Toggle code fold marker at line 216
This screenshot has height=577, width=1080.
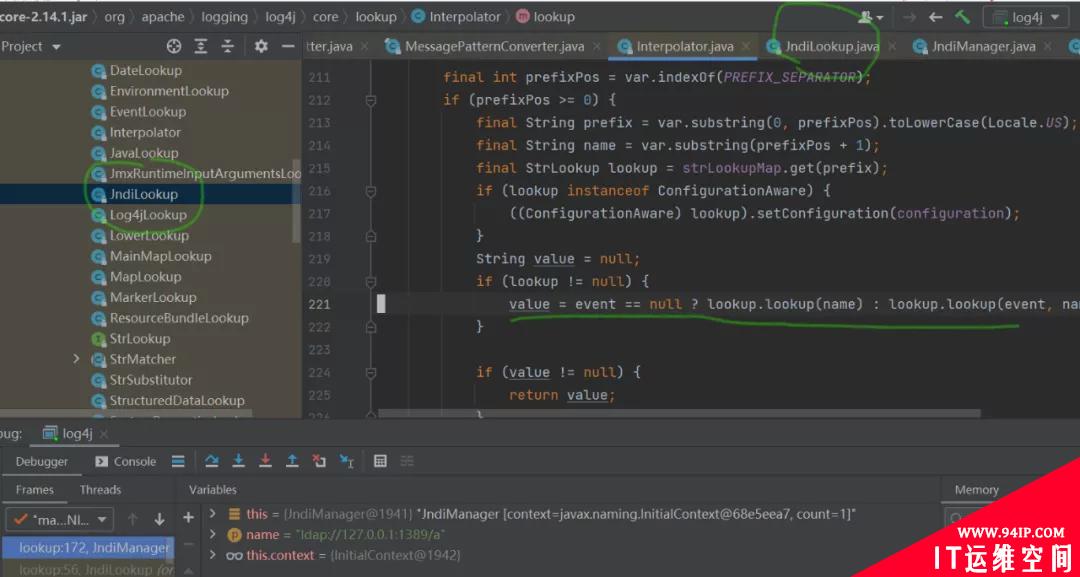[371, 191]
